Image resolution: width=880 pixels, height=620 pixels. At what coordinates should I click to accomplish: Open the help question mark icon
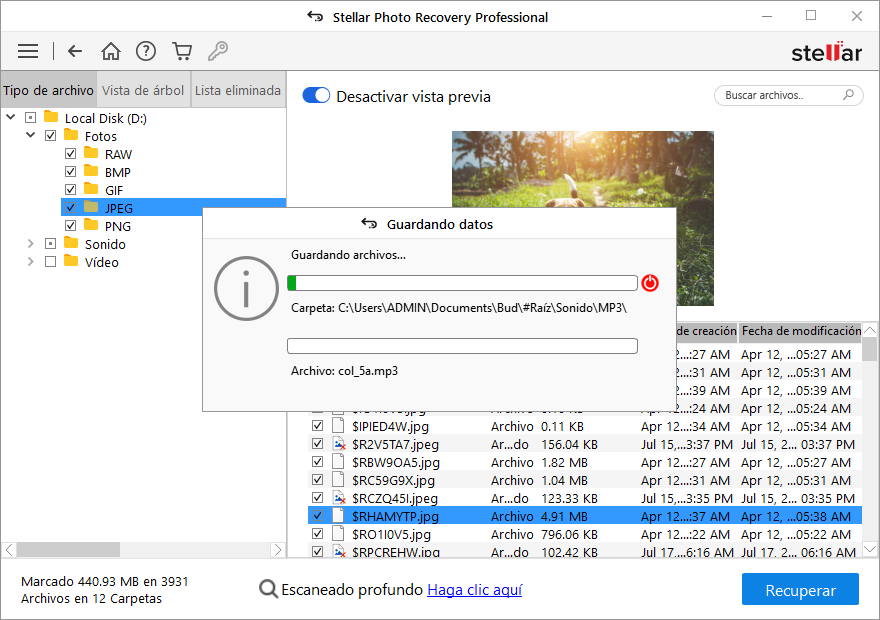tap(146, 51)
